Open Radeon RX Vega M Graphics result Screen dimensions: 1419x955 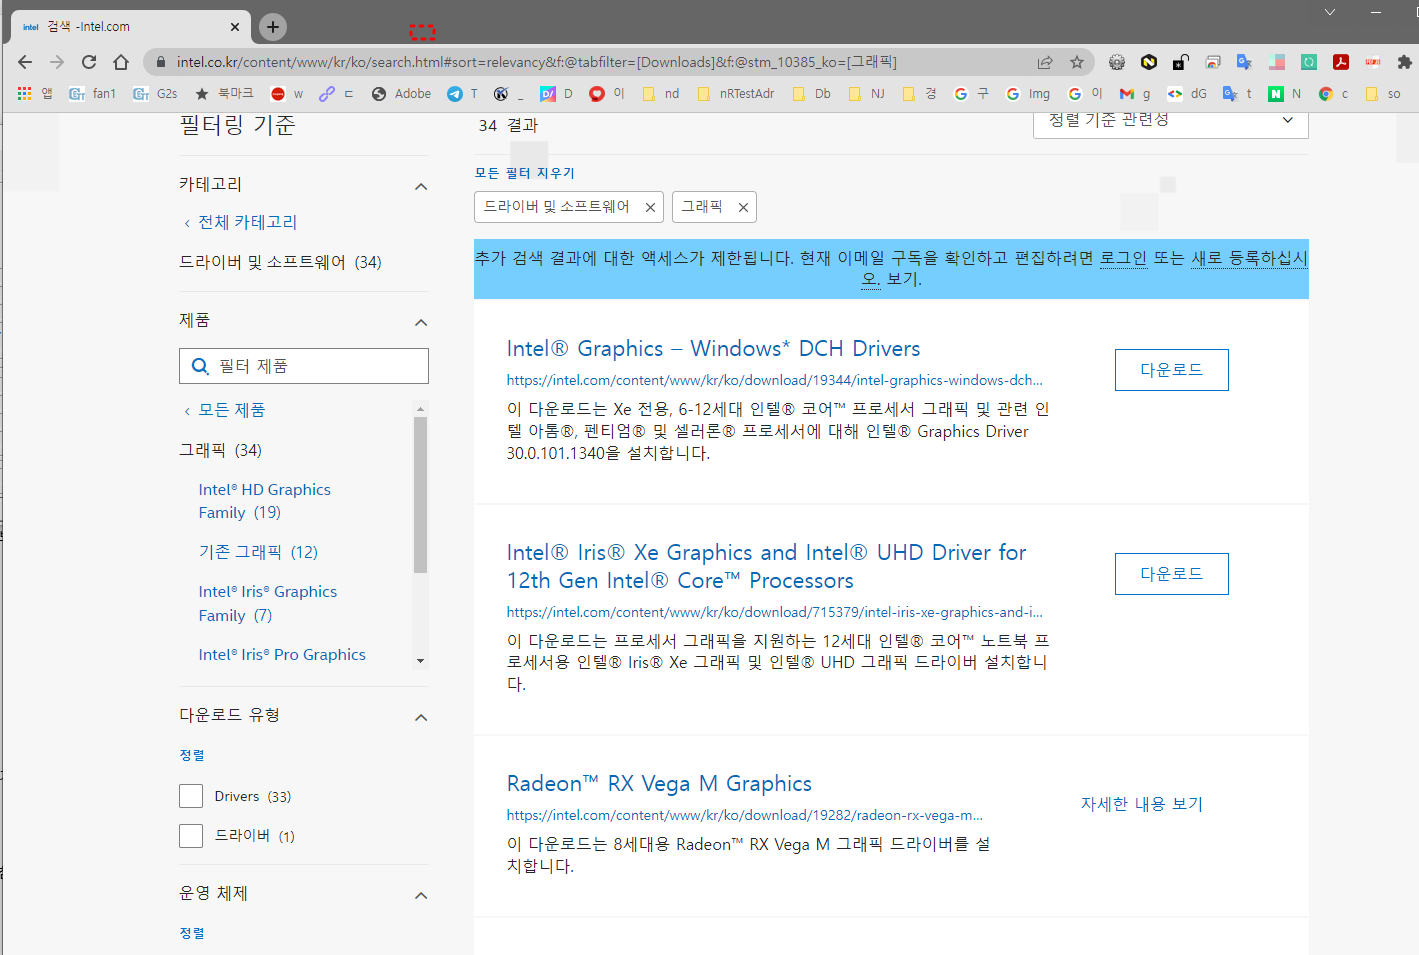659,784
